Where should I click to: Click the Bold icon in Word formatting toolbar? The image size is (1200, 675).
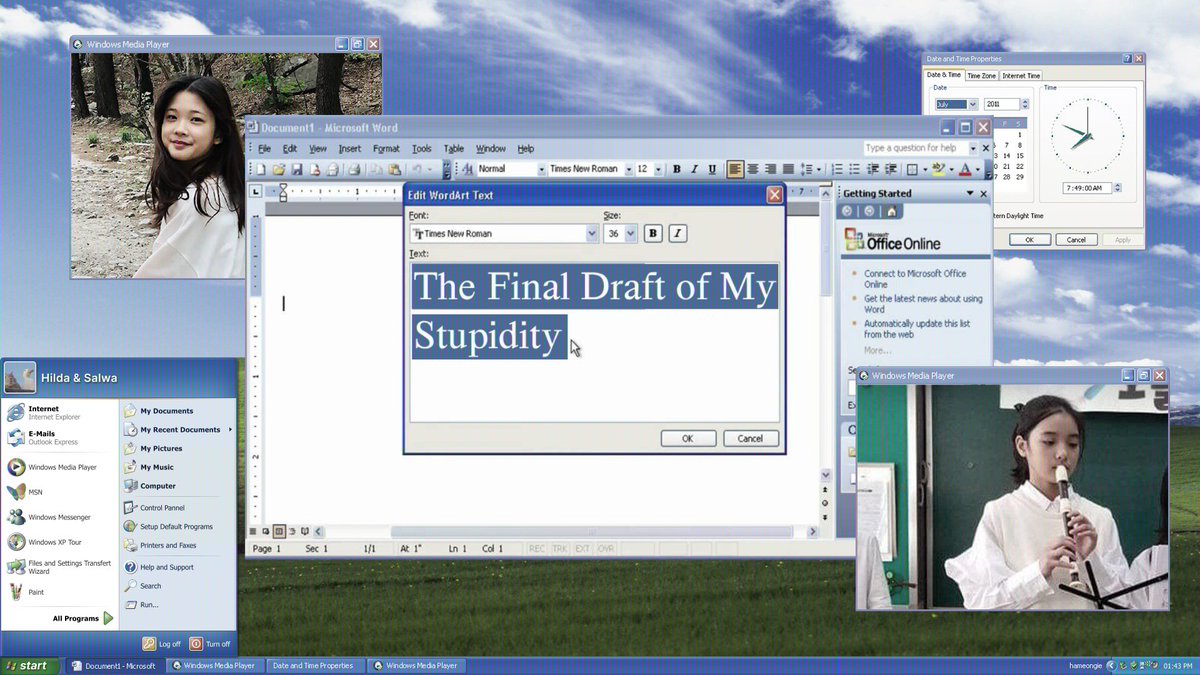[676, 169]
